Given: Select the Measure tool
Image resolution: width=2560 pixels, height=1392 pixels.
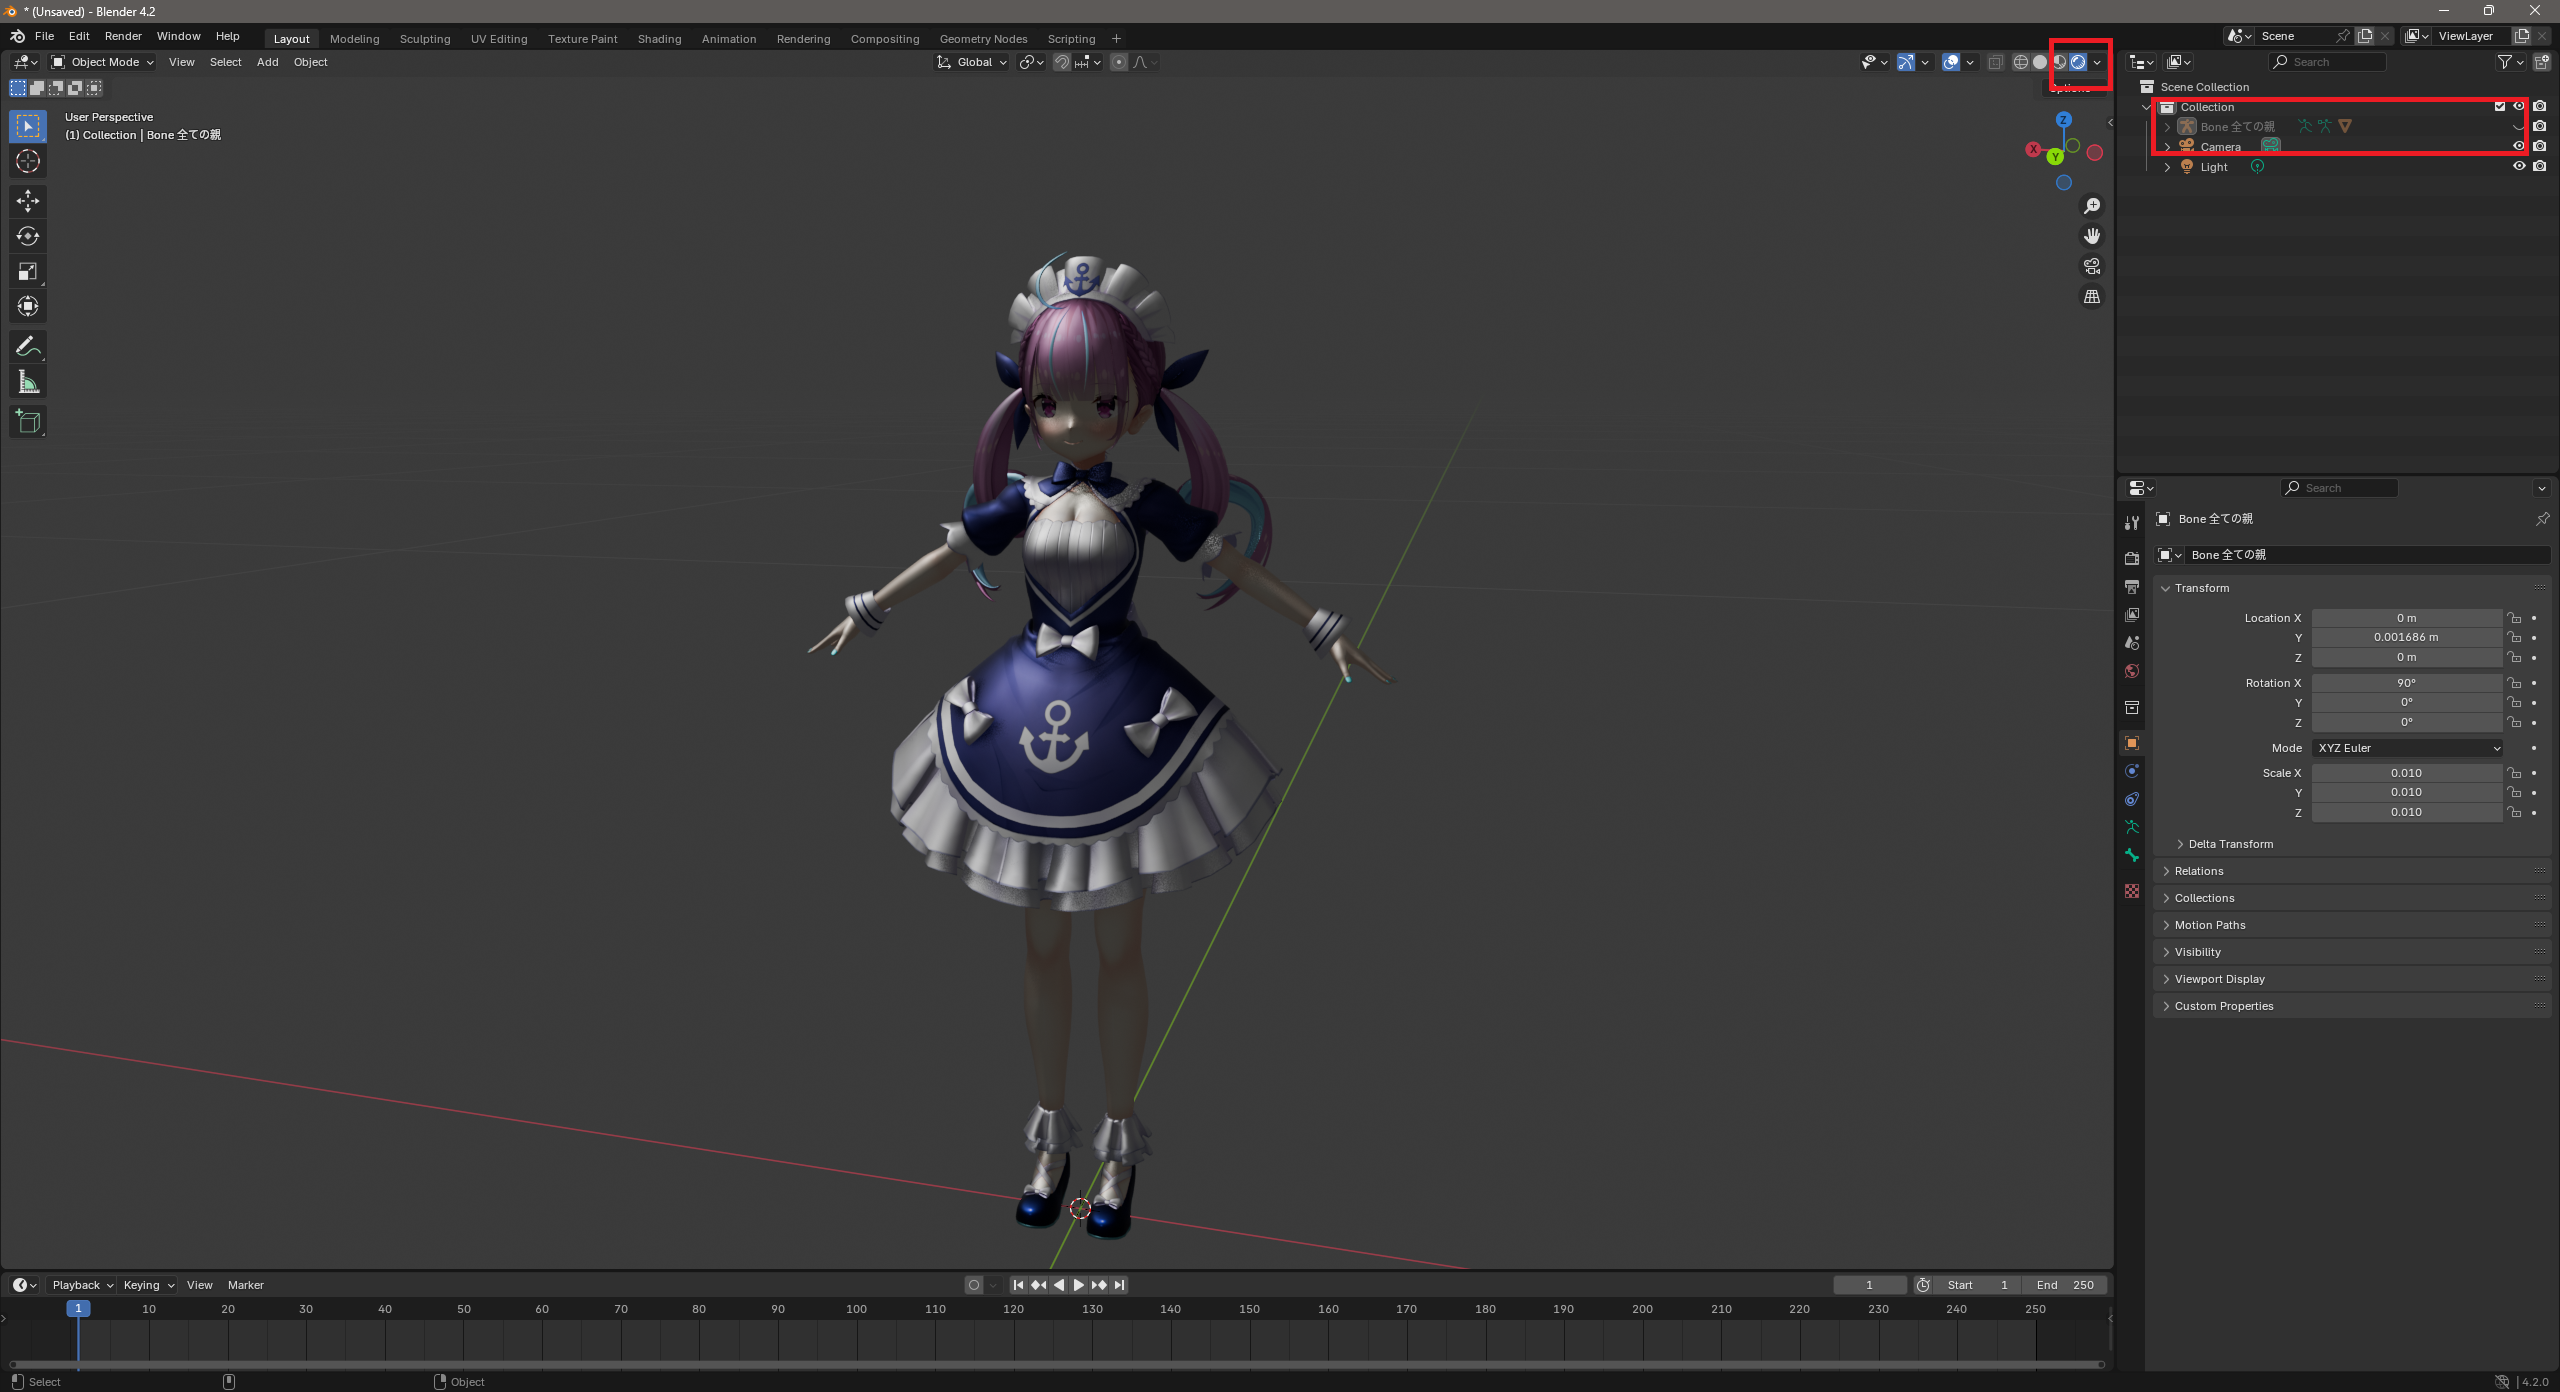Looking at the screenshot, I should pos(28,382).
